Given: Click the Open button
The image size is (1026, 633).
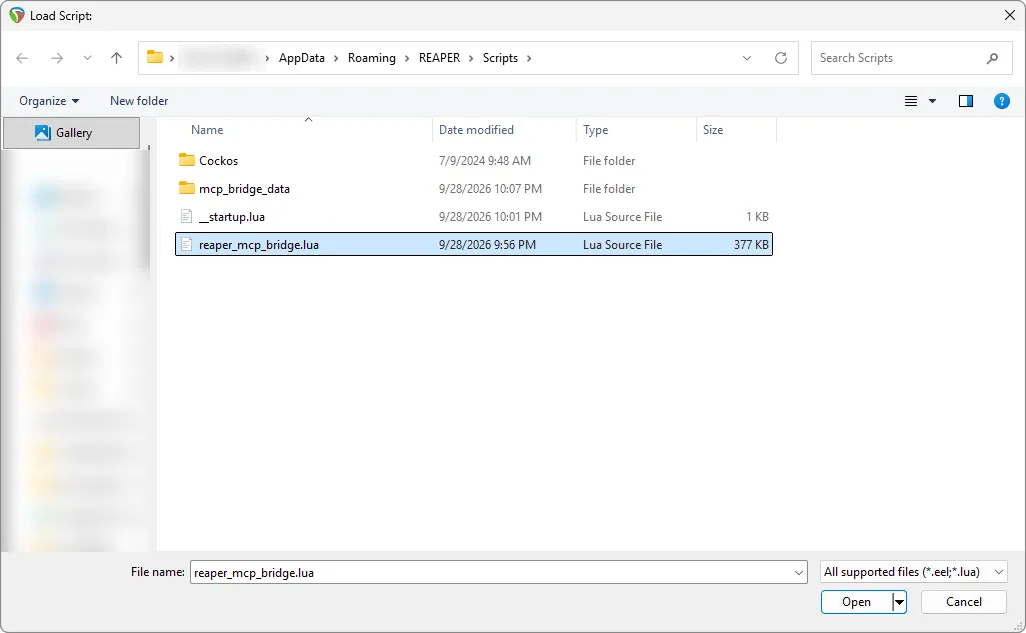Looking at the screenshot, I should pos(857,602).
